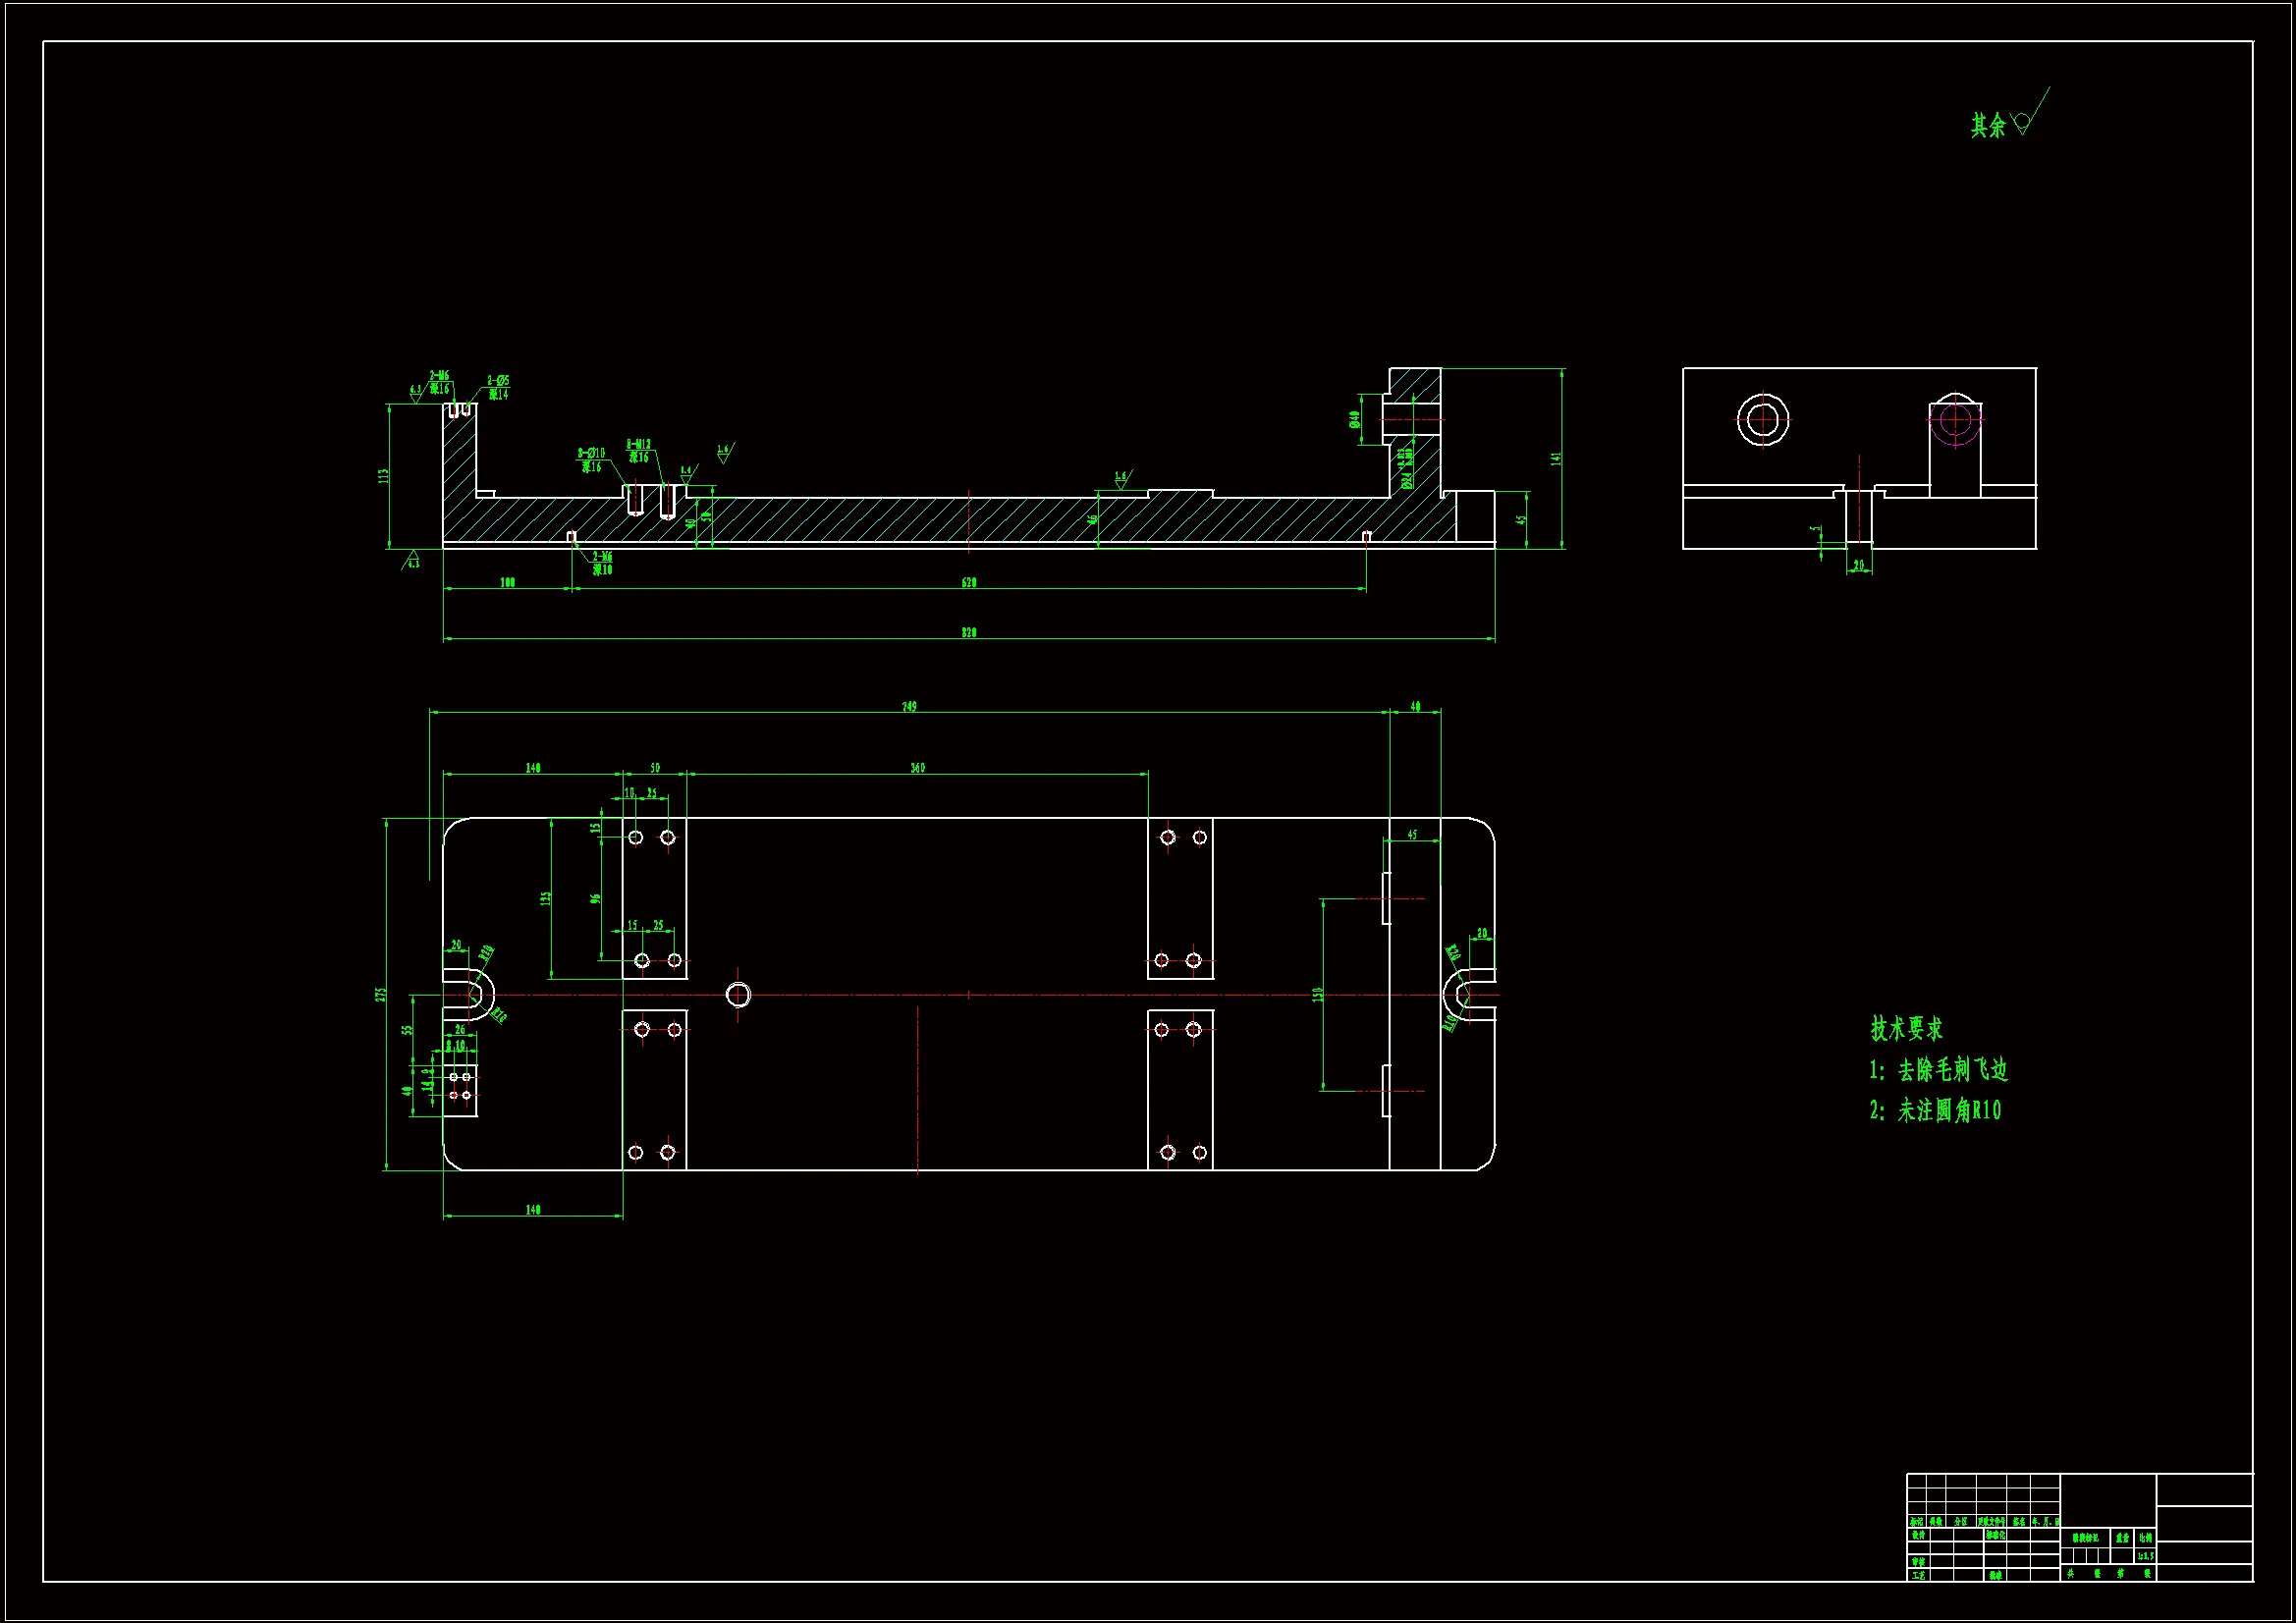Click the note 2: 未注圆角R10
2296x1623 pixels.
(1935, 1110)
